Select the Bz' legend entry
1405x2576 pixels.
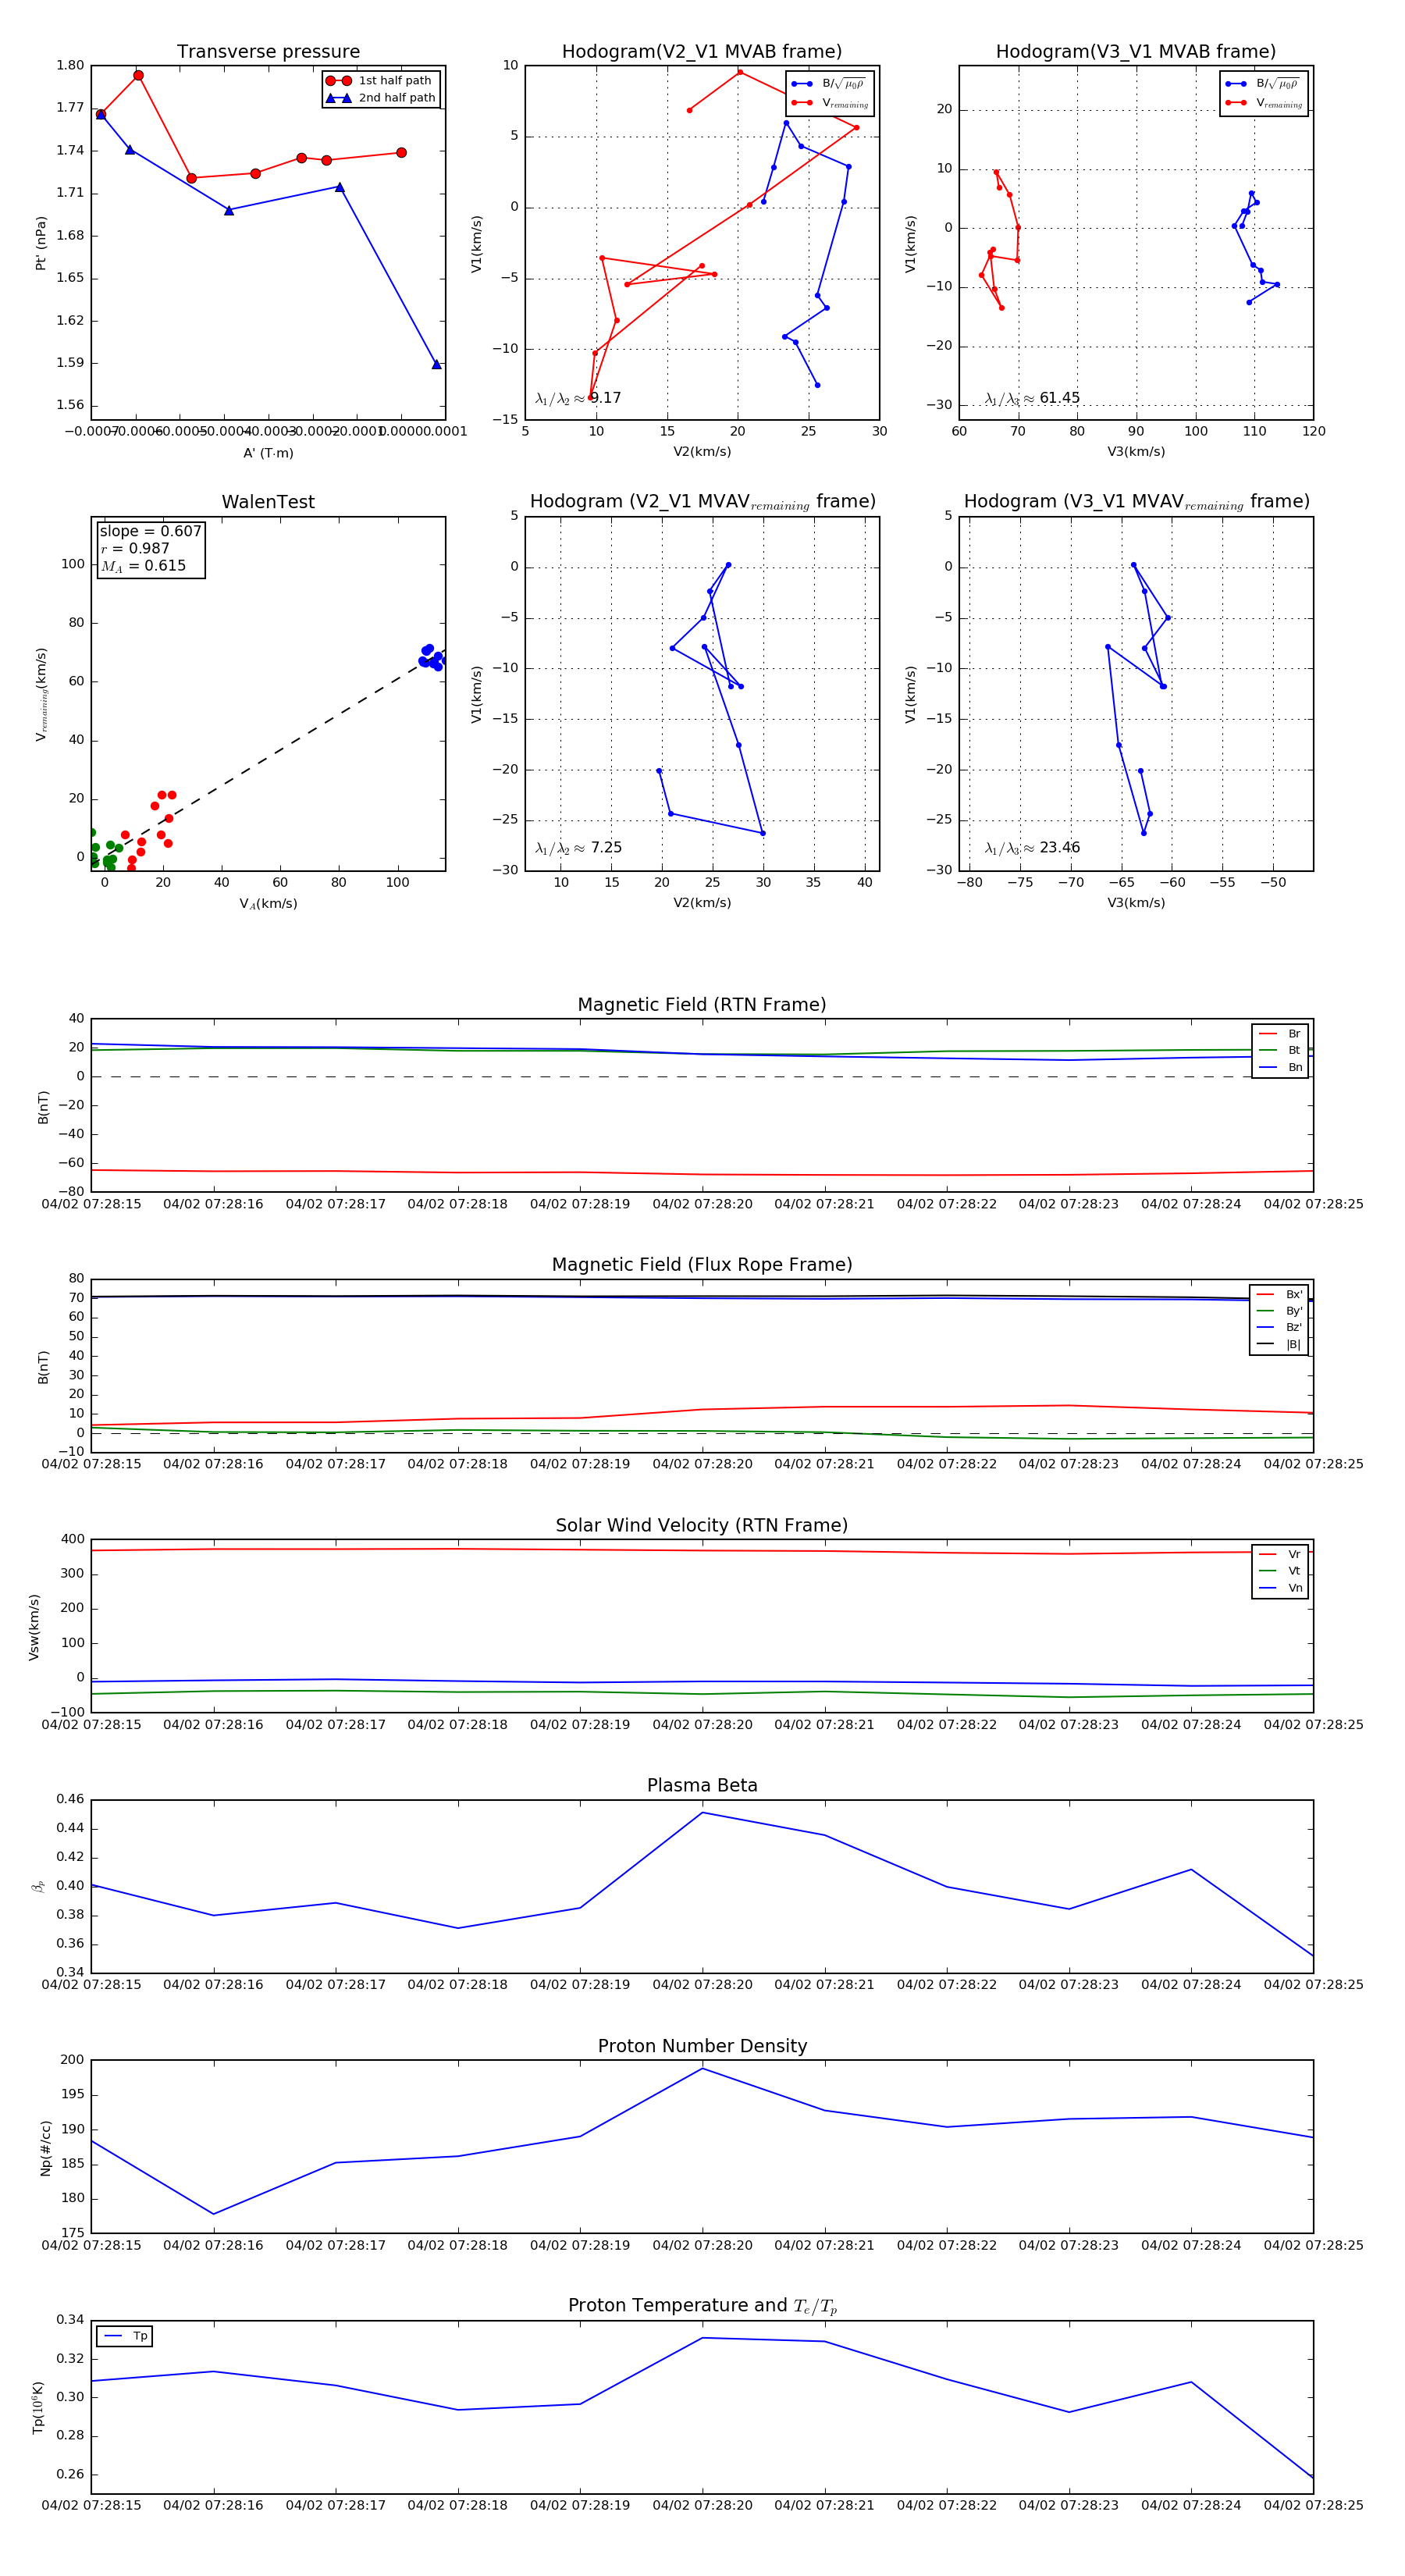[1279, 1328]
